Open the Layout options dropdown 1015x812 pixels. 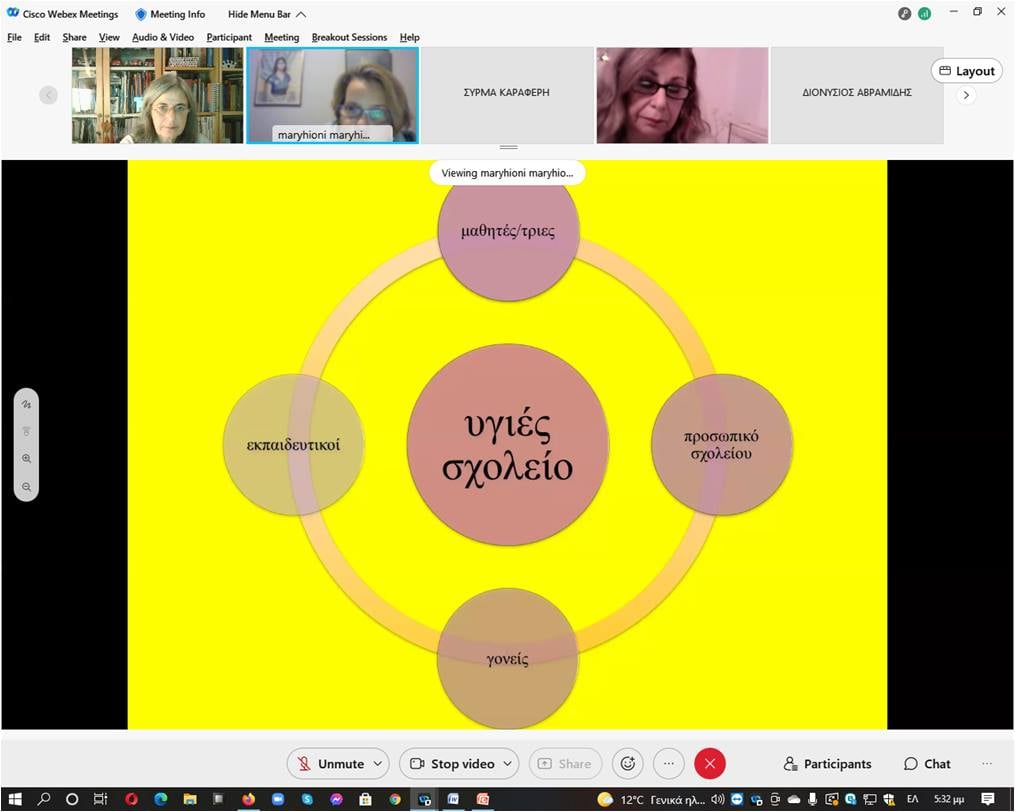pos(967,71)
